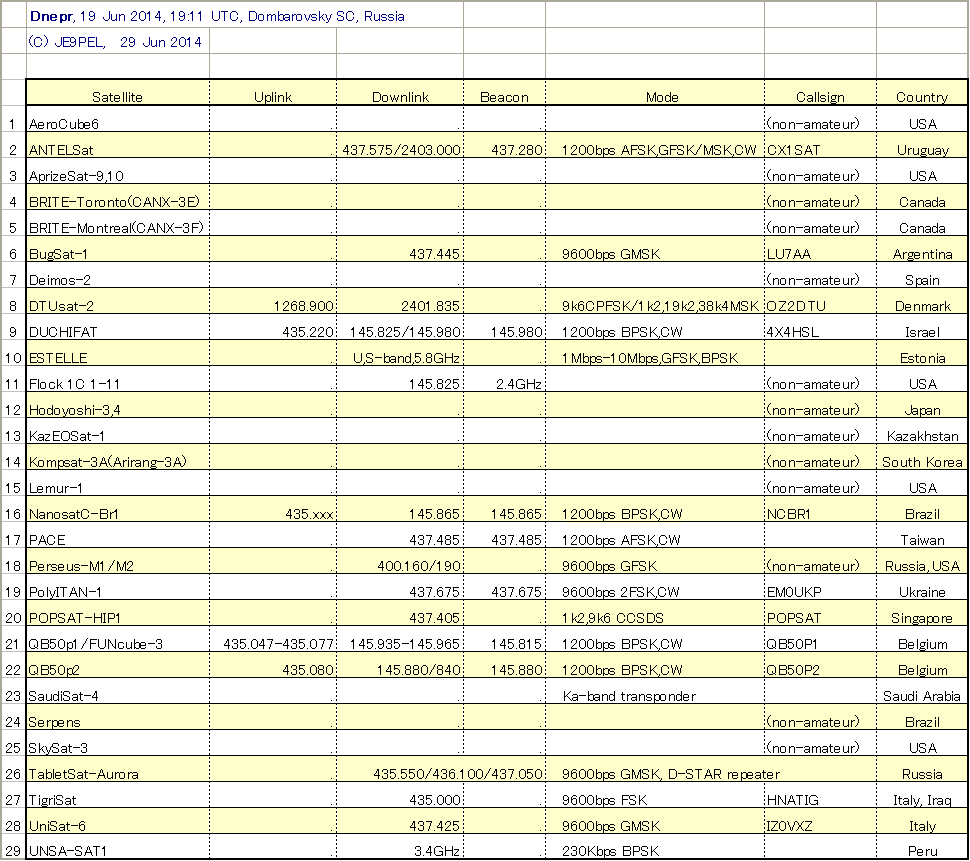This screenshot has width=970, height=861.
Task: Select the Ka-band transponder mode cell
Action: tap(655, 690)
